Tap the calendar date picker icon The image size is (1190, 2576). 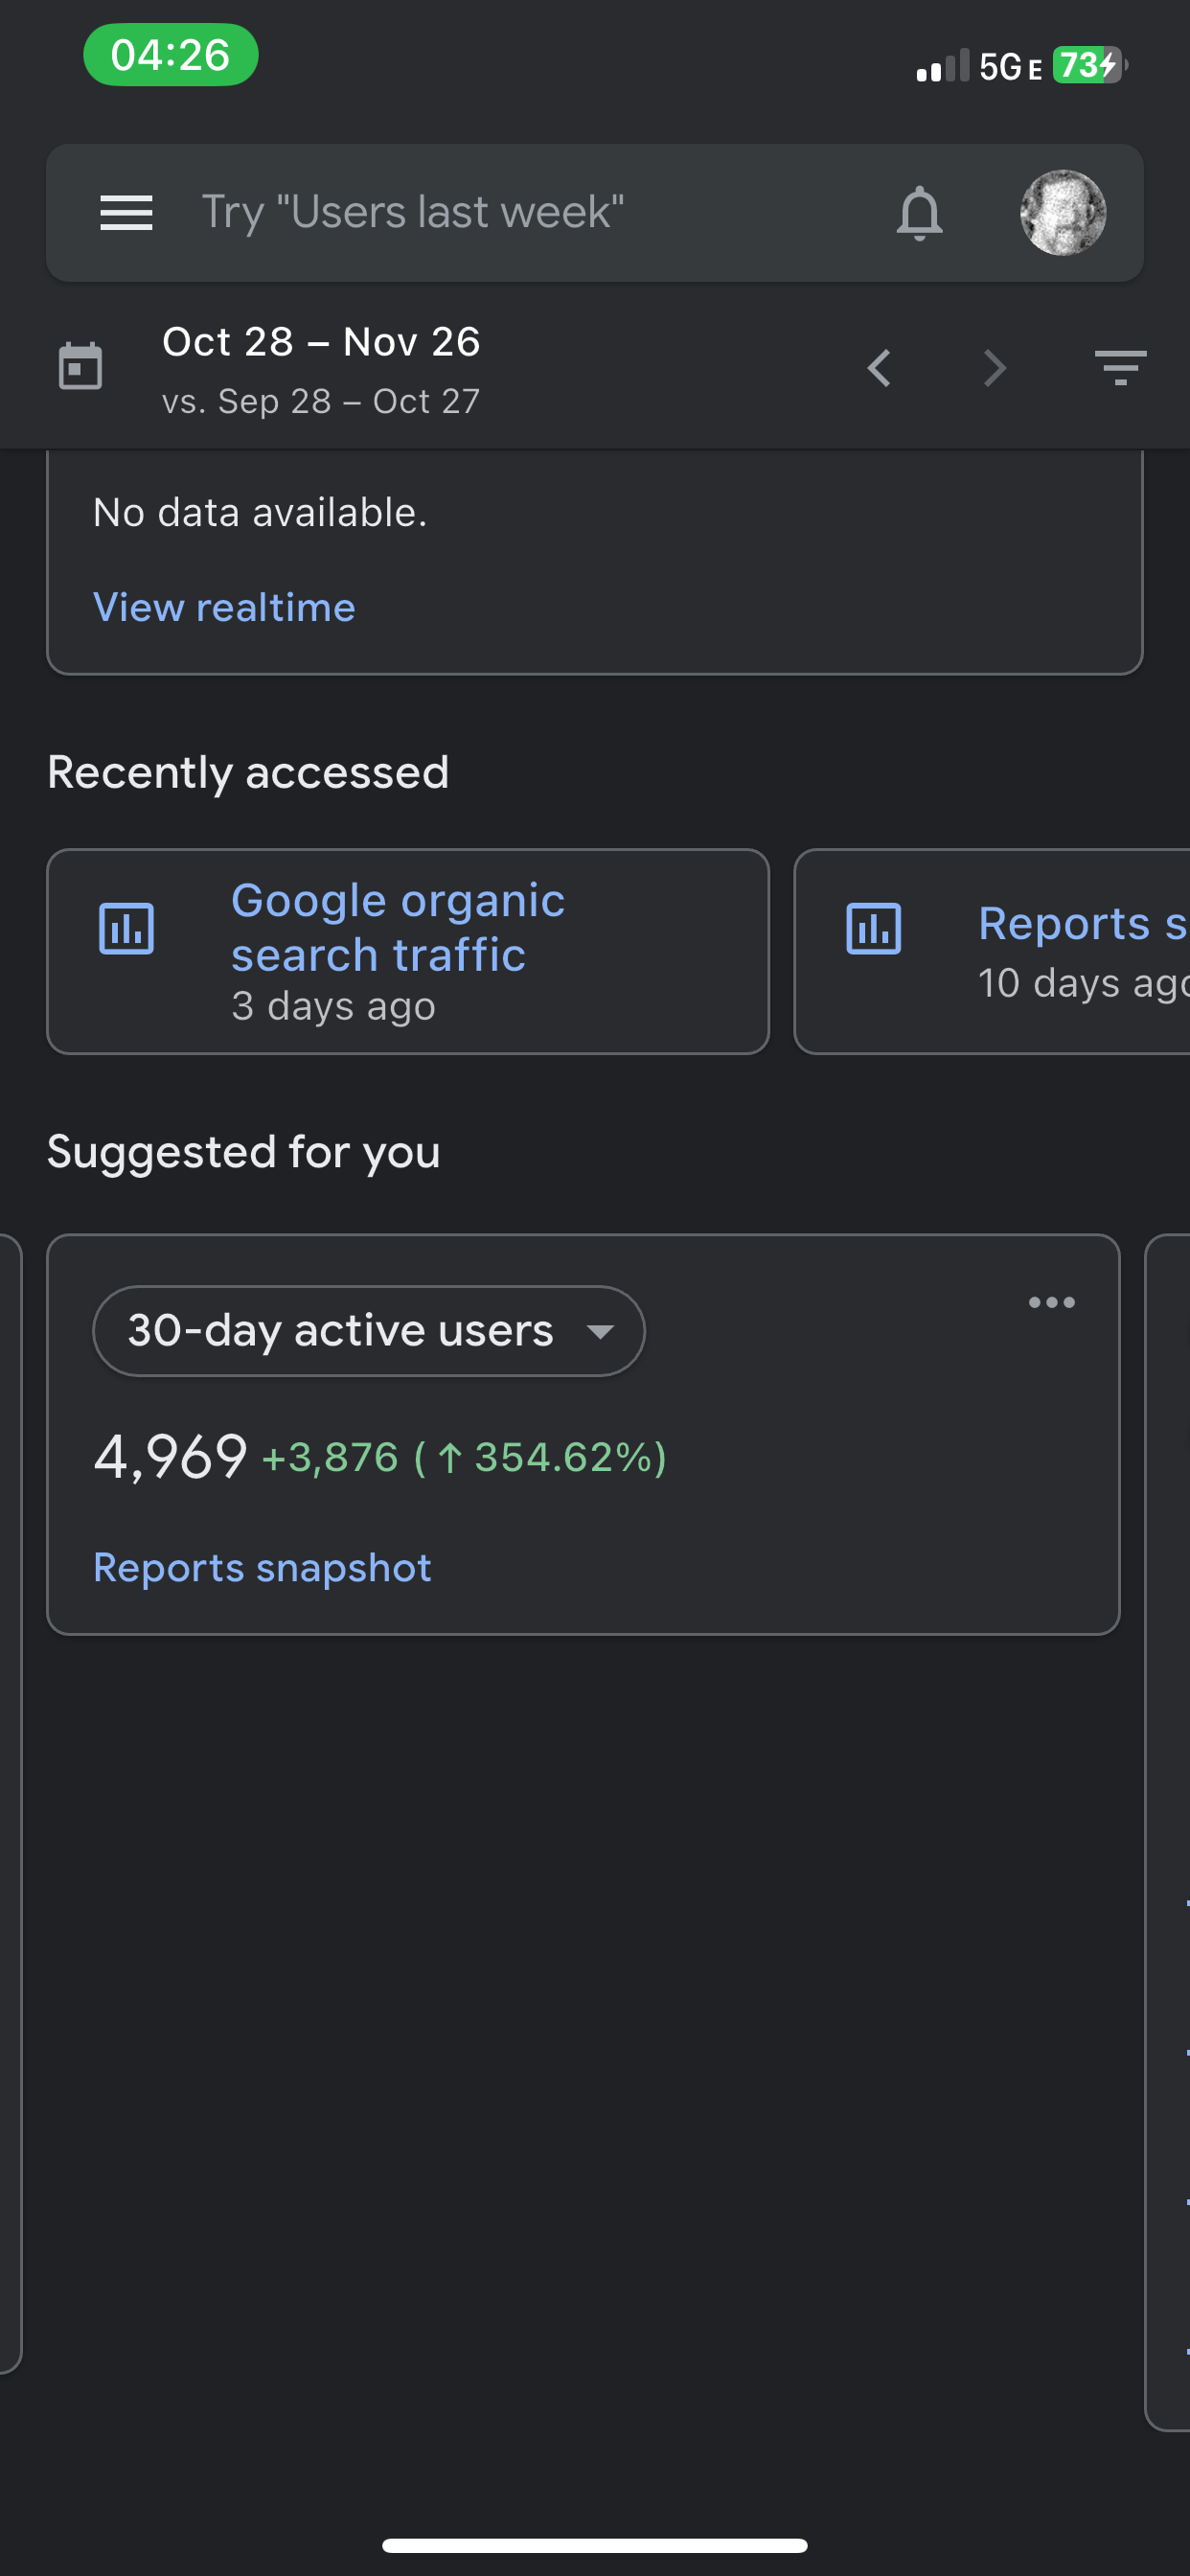(x=80, y=367)
